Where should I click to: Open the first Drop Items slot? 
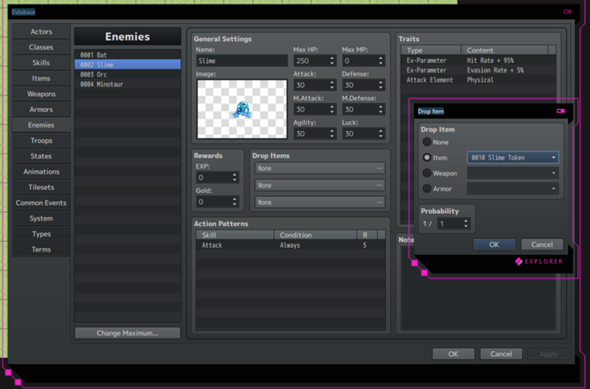pos(320,168)
